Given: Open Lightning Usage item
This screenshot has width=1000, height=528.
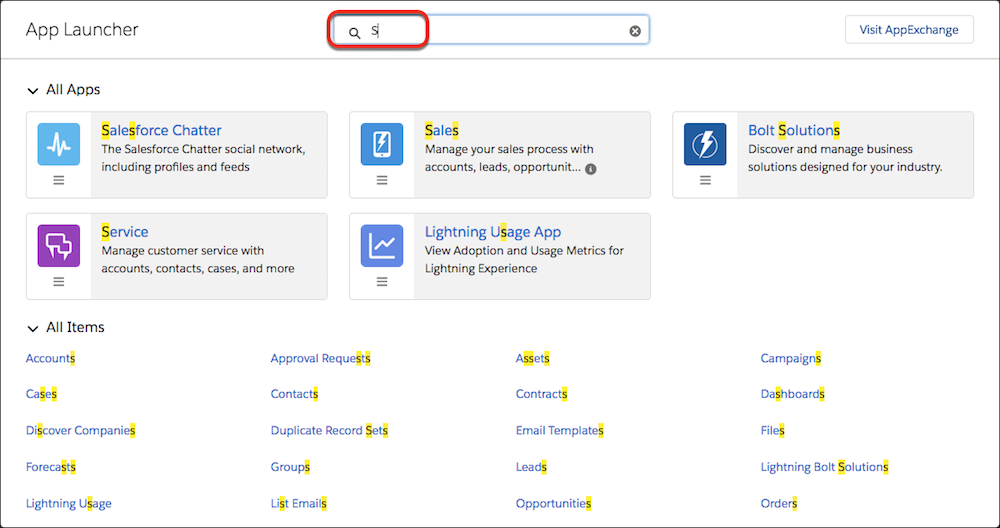Looking at the screenshot, I should [68, 503].
